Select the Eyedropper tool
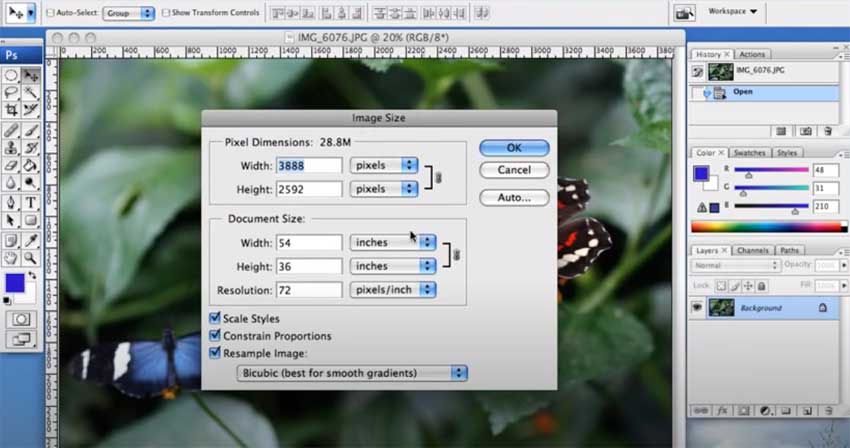The width and height of the screenshot is (850, 448). 31,240
